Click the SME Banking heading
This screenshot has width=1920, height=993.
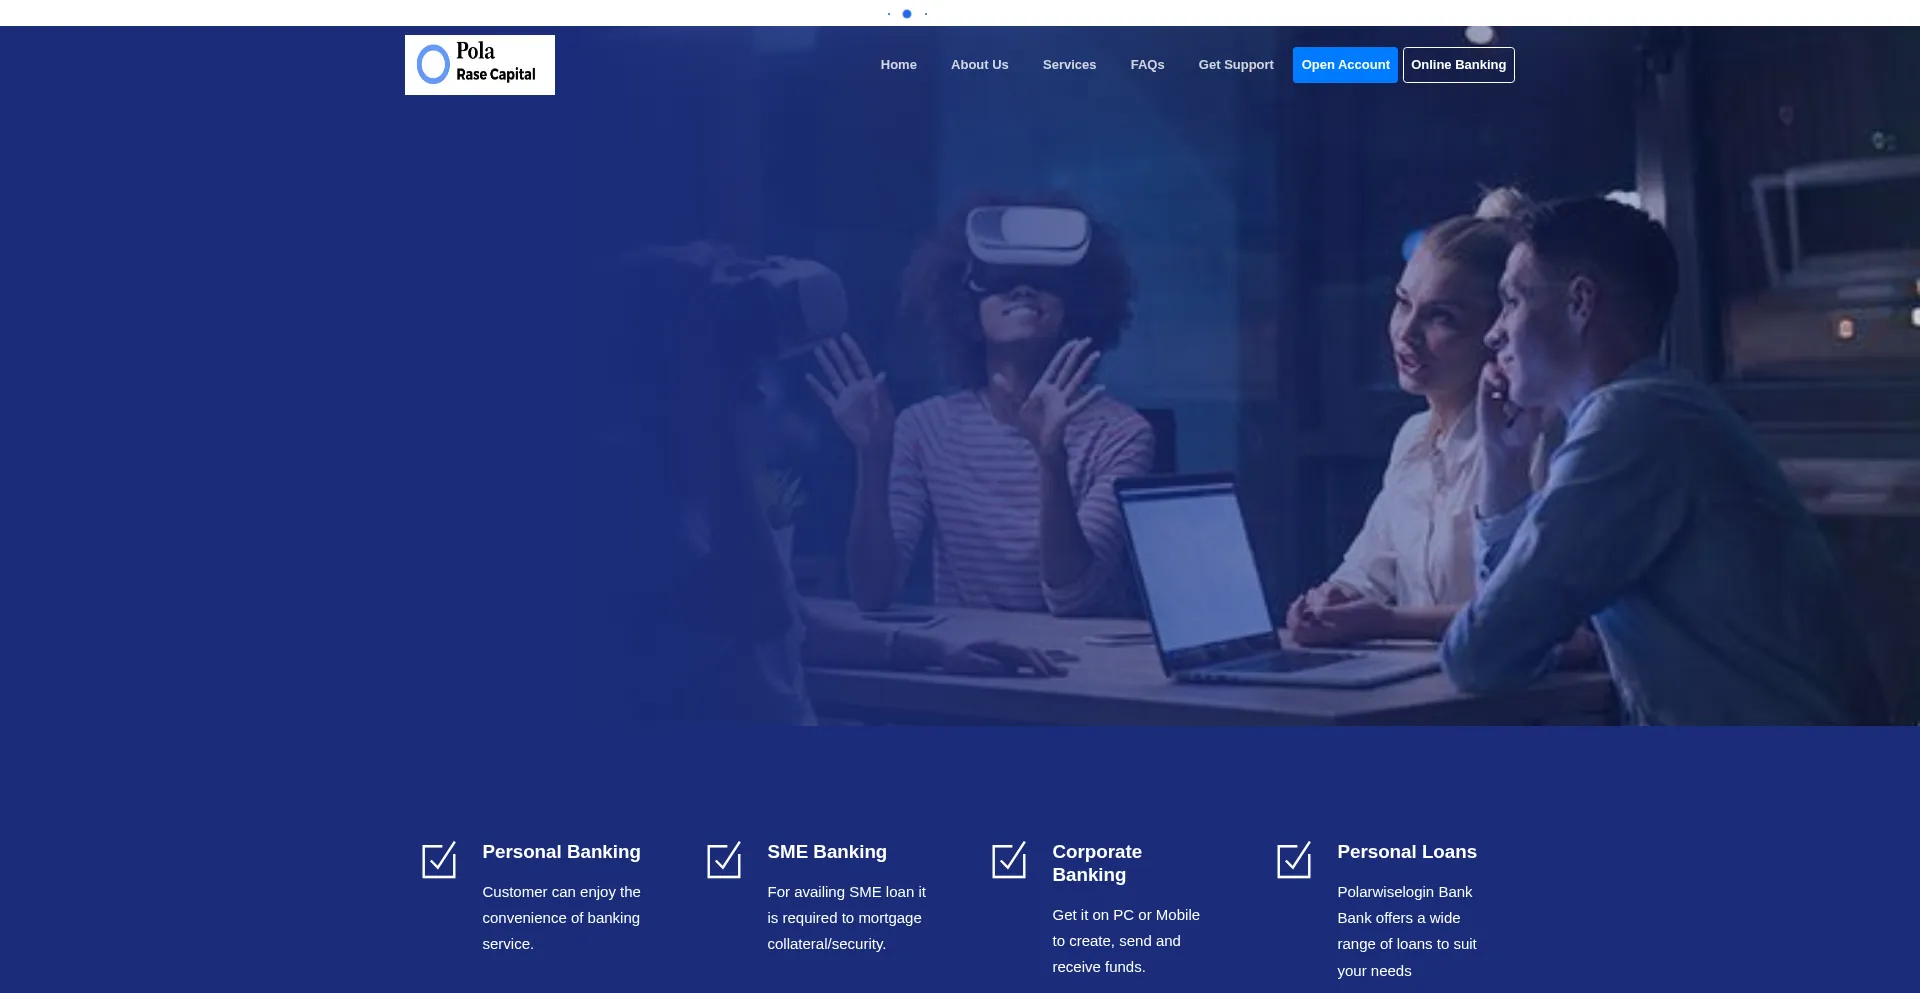tap(827, 852)
